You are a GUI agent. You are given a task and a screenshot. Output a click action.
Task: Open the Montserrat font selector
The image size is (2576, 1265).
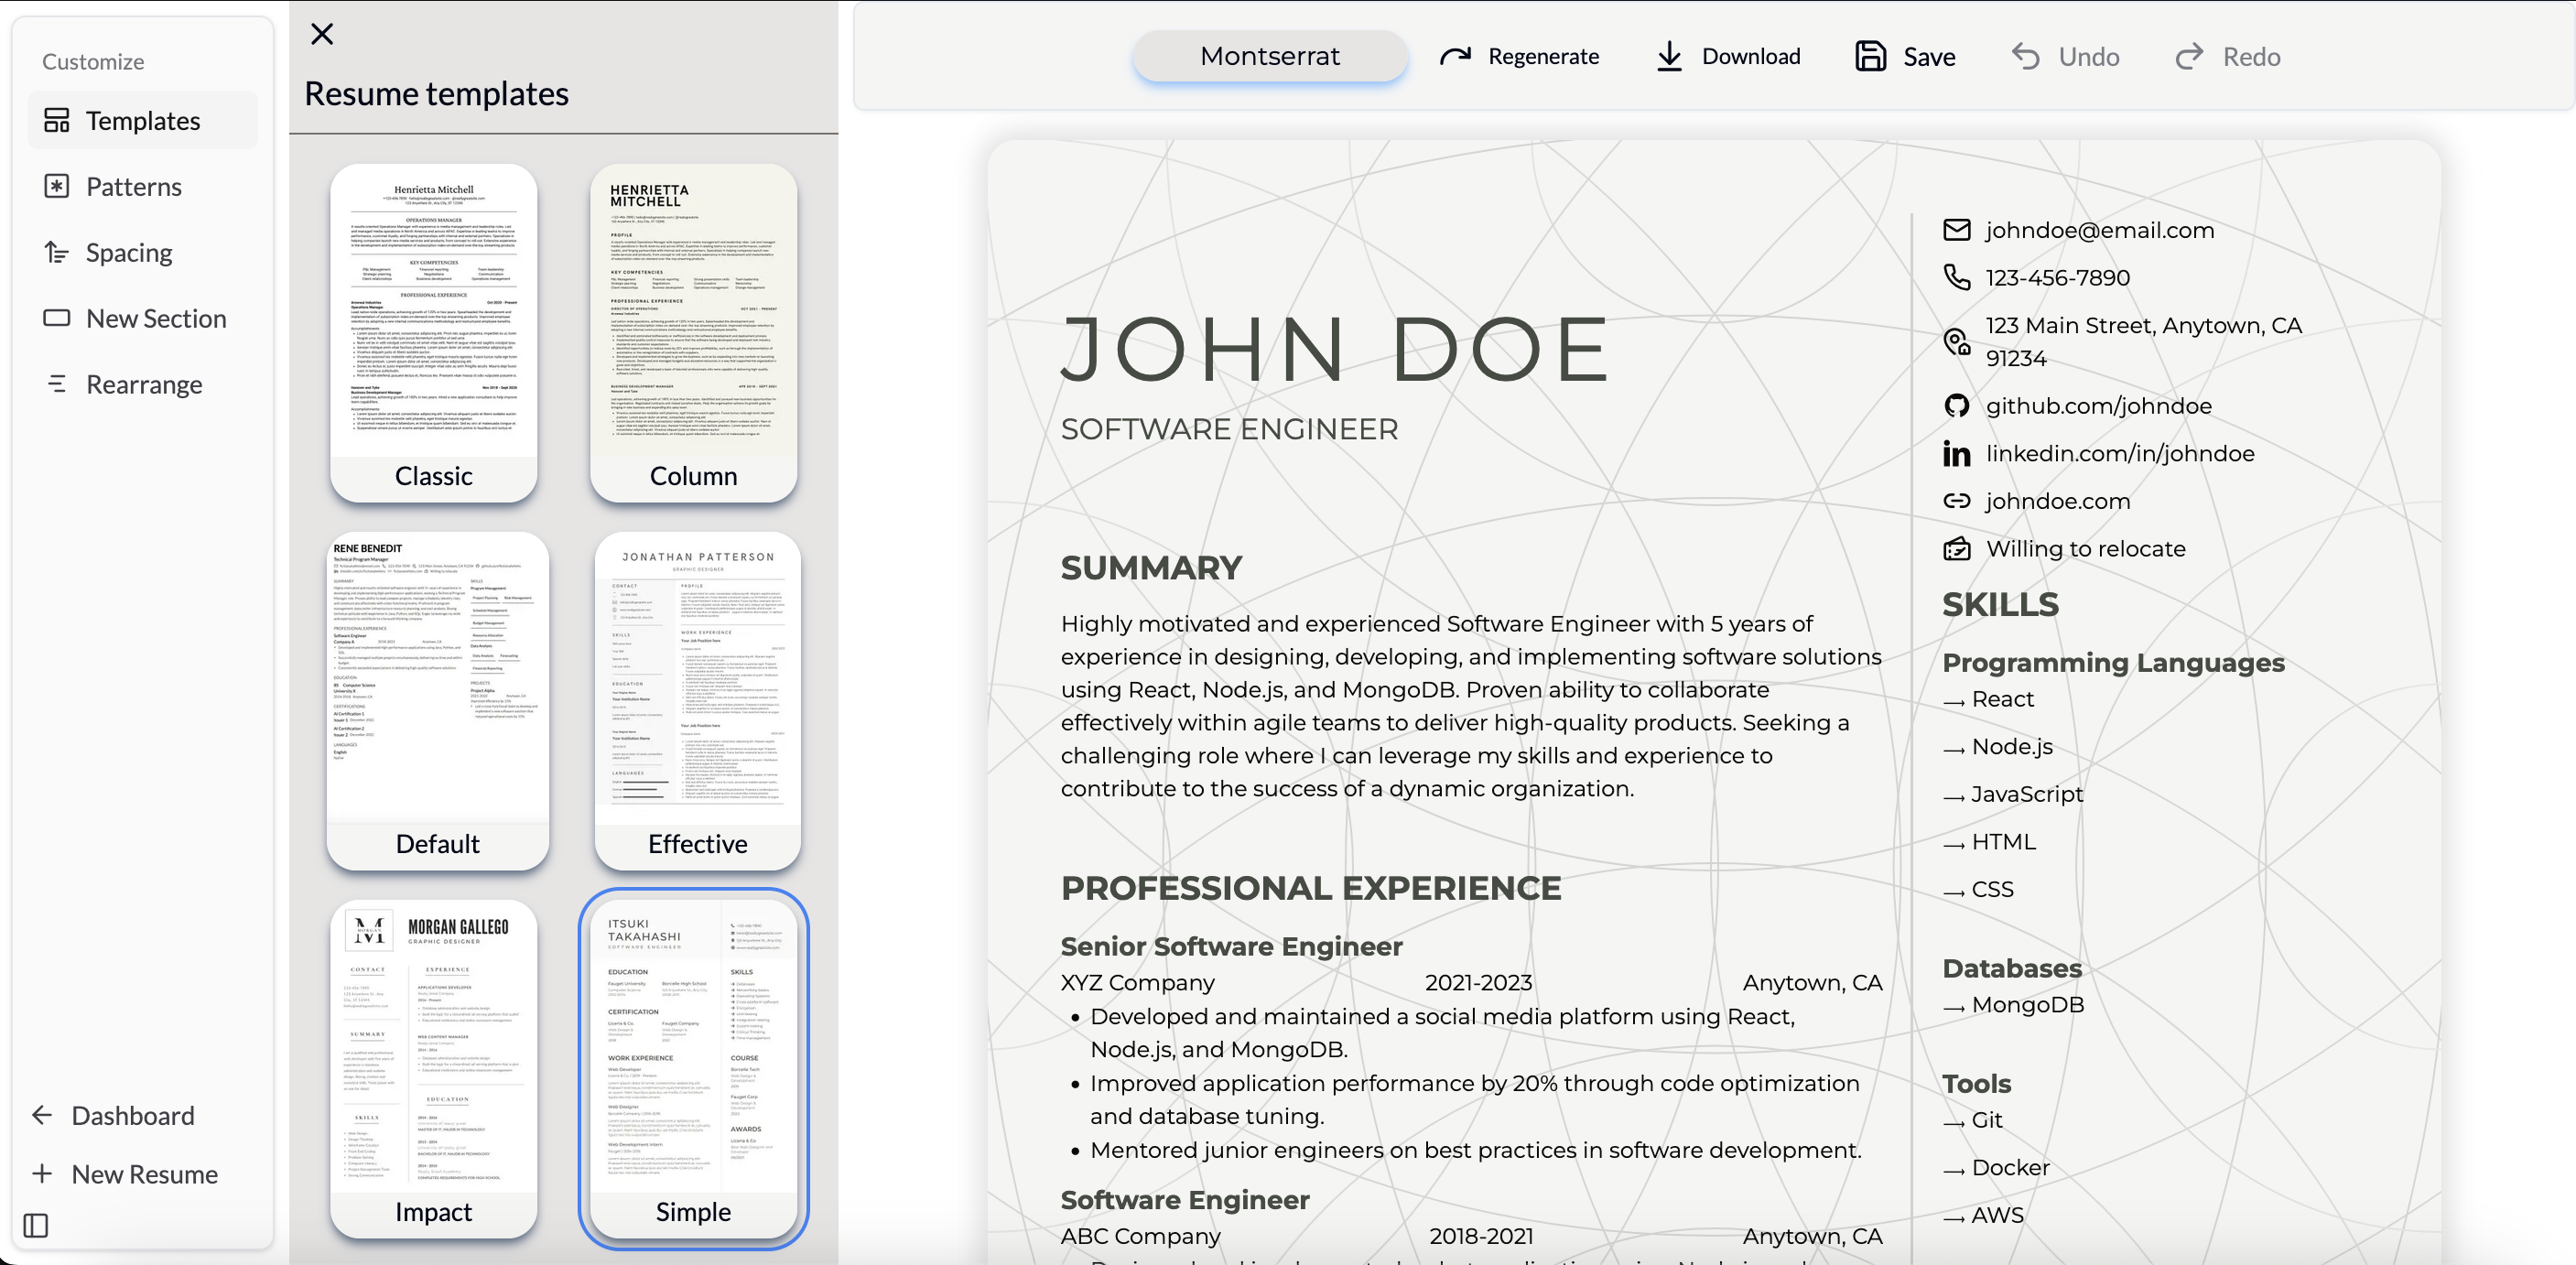click(1269, 56)
